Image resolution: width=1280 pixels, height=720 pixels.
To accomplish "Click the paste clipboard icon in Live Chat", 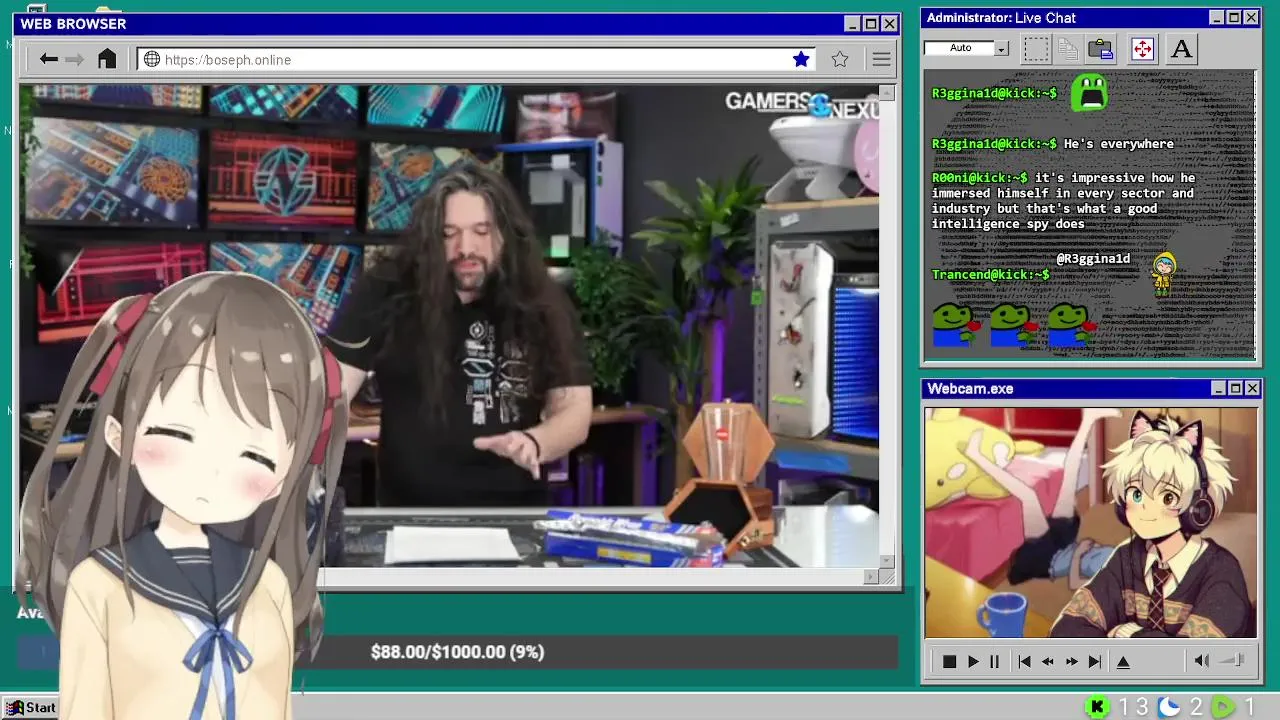I will pyautogui.click(x=1101, y=48).
